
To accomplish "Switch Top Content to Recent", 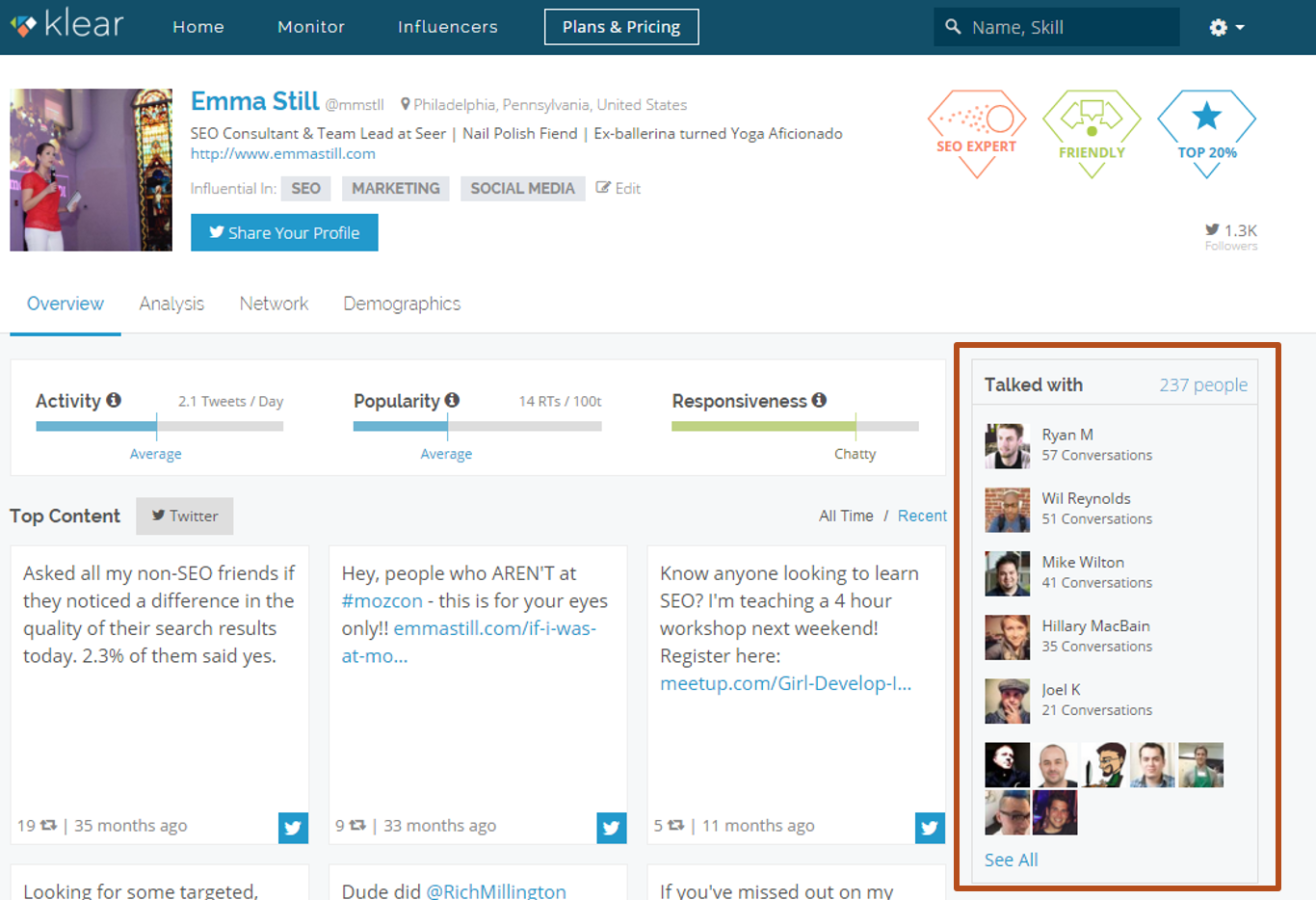I will coord(921,516).
